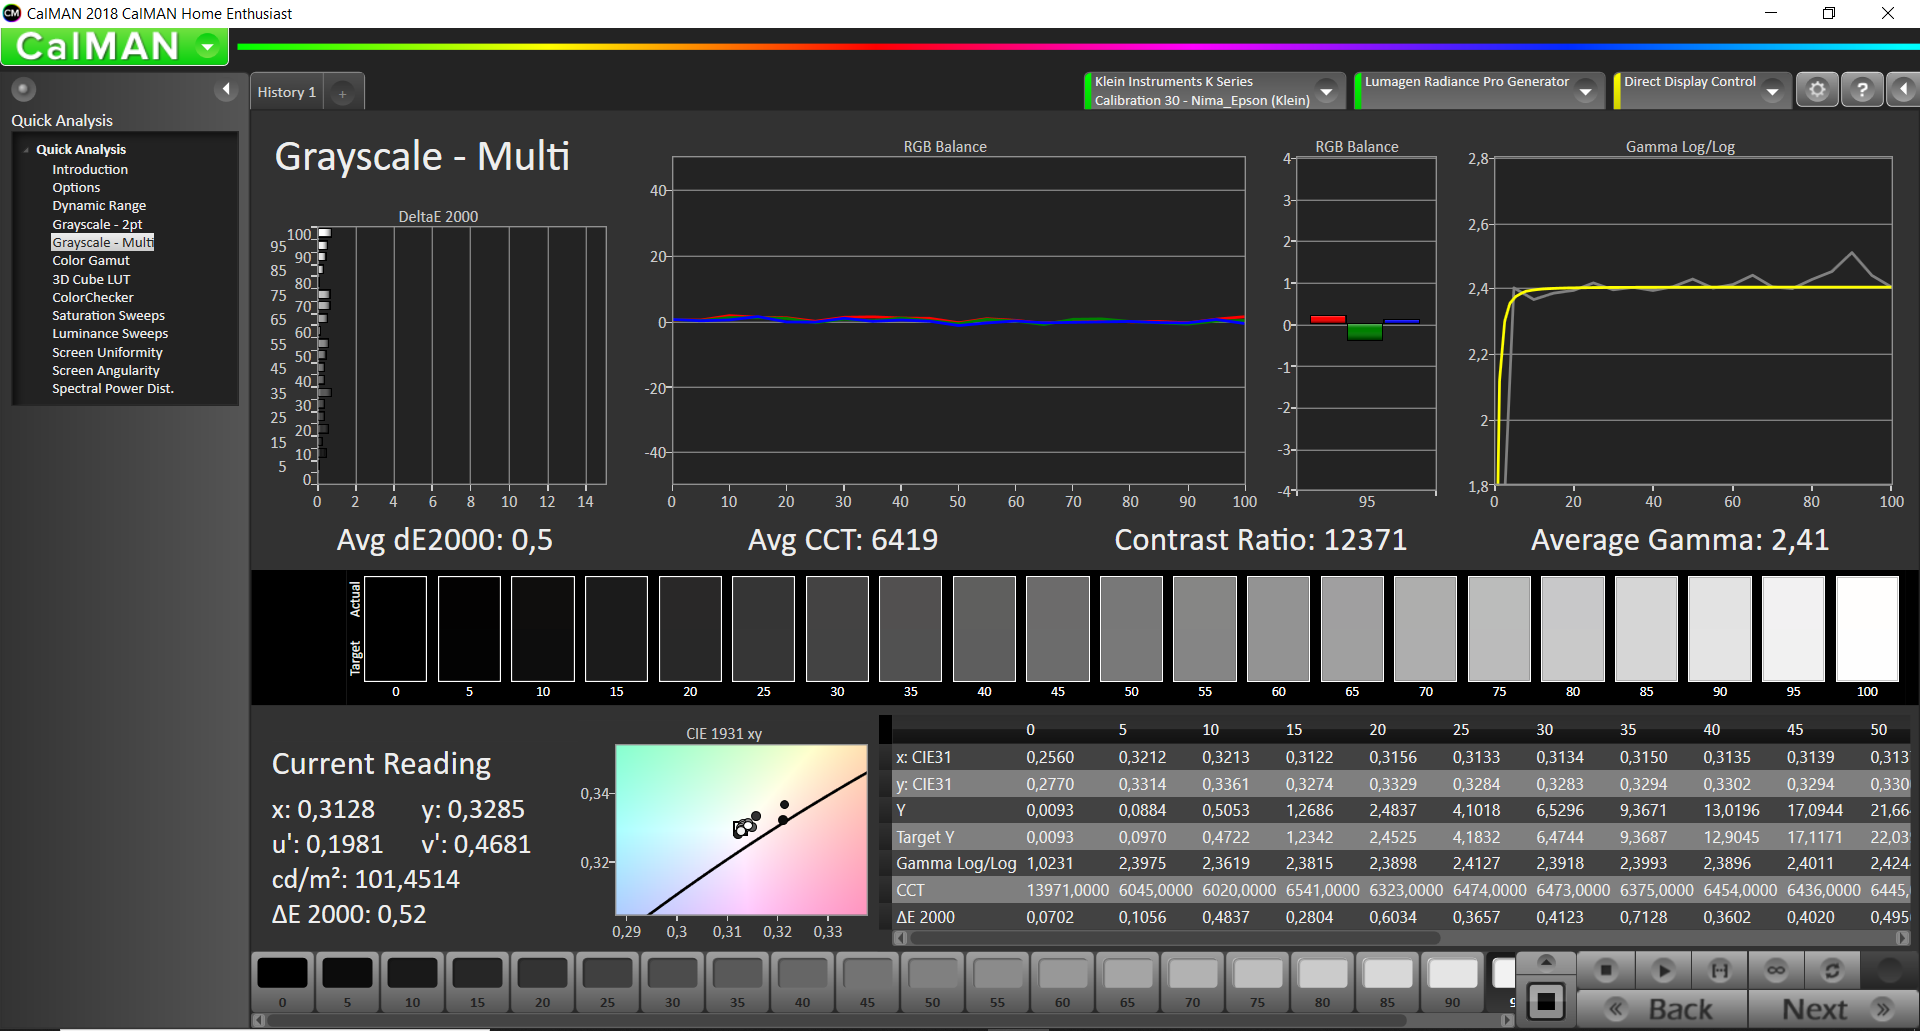Screen dimensions: 1920x1031
Task: Open the Direct Display Control dropdown
Action: pos(1772,91)
